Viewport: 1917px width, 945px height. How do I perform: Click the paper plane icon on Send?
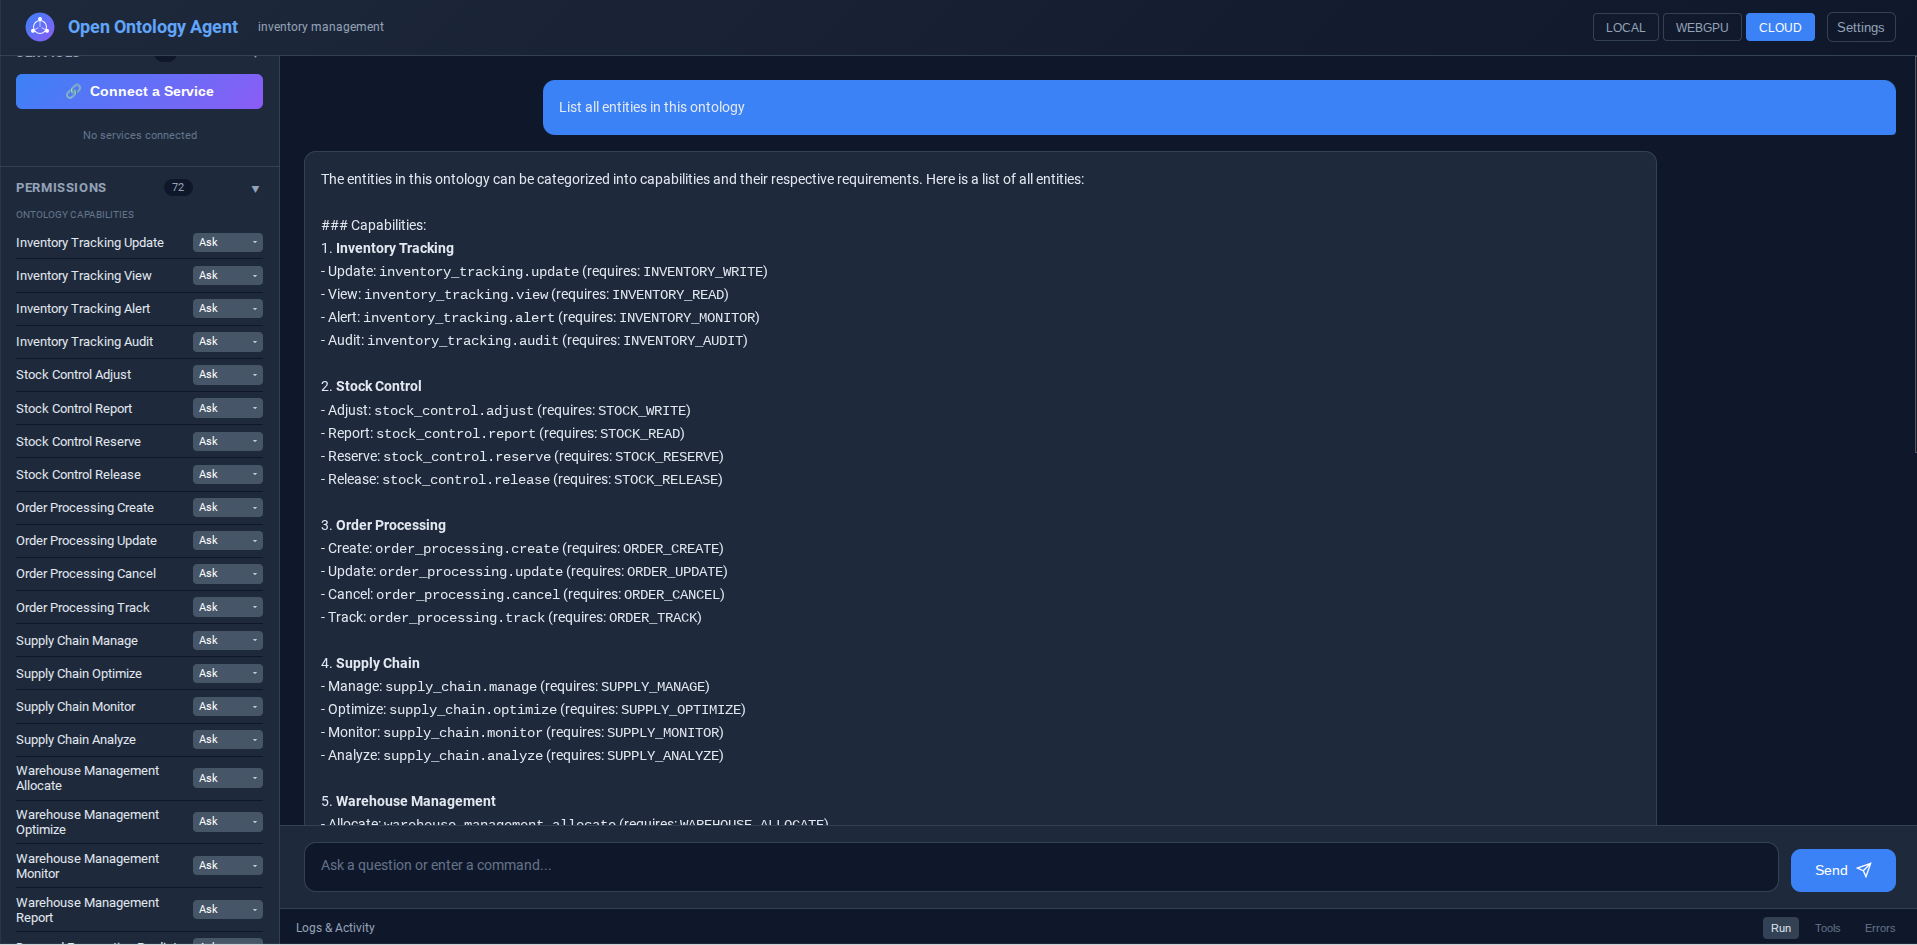(1862, 870)
